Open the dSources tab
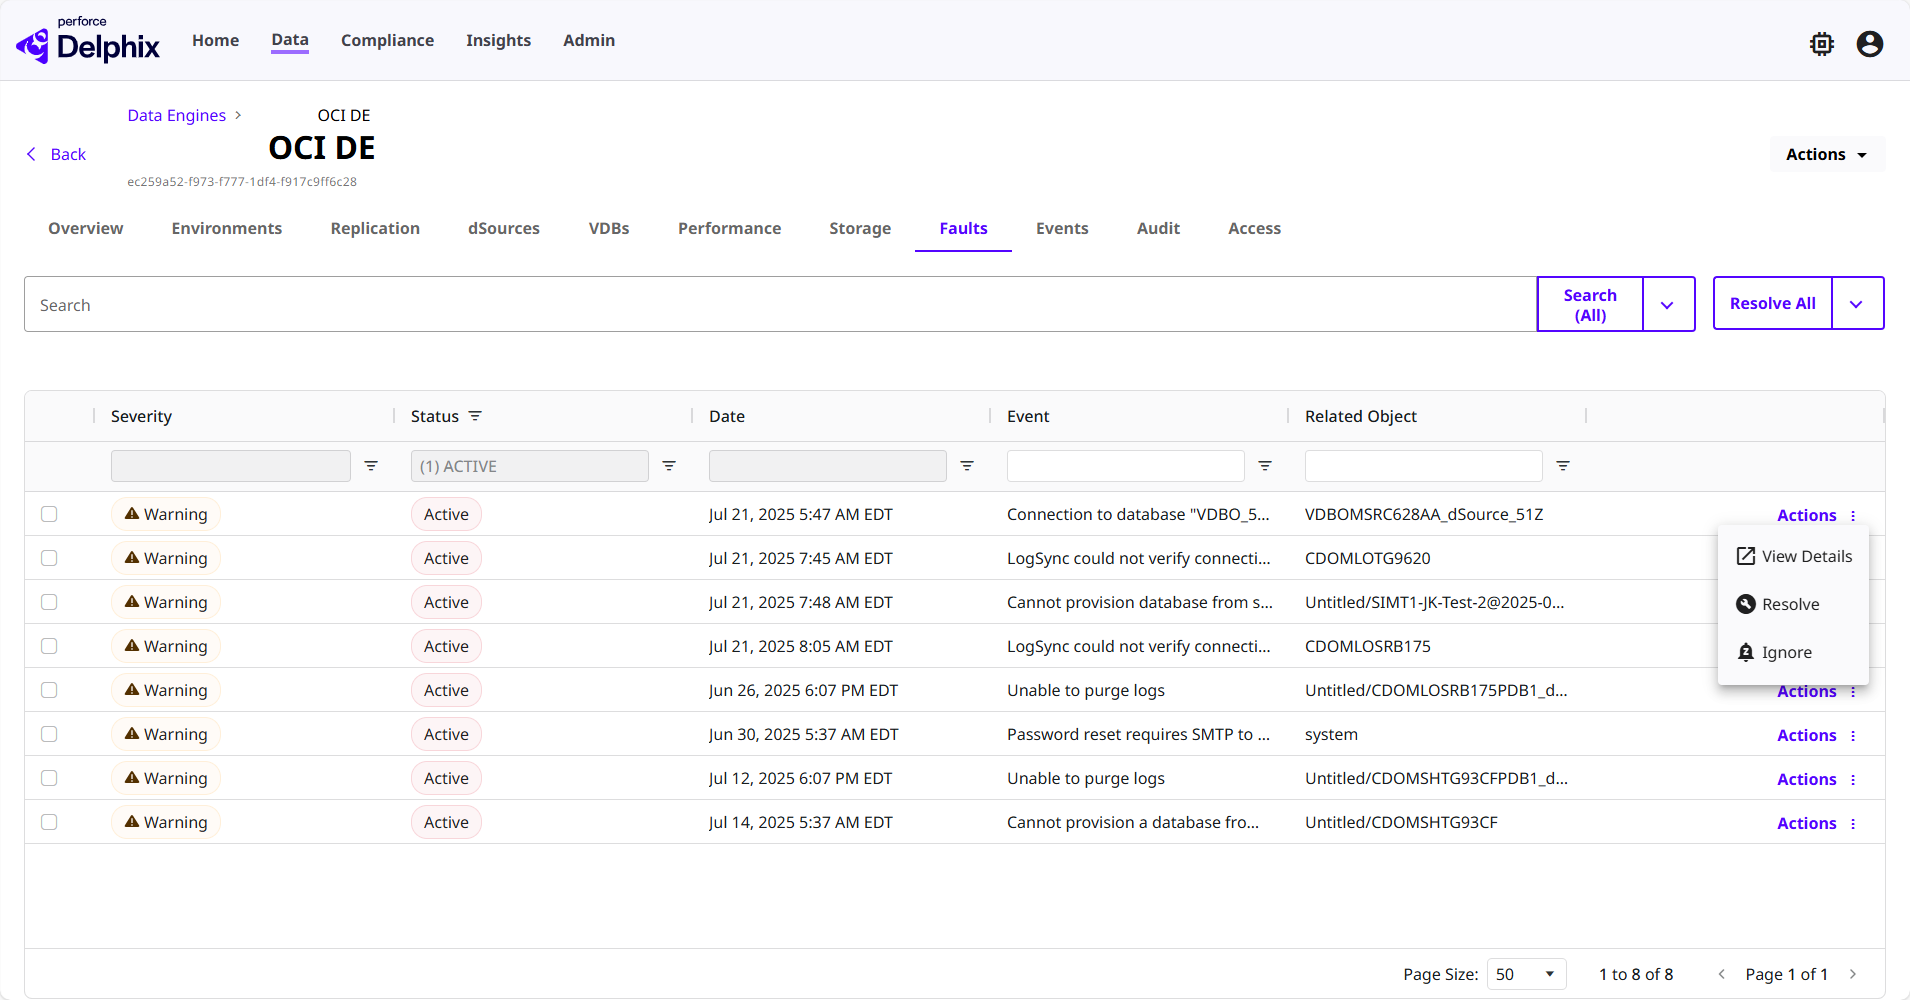 click(x=504, y=228)
